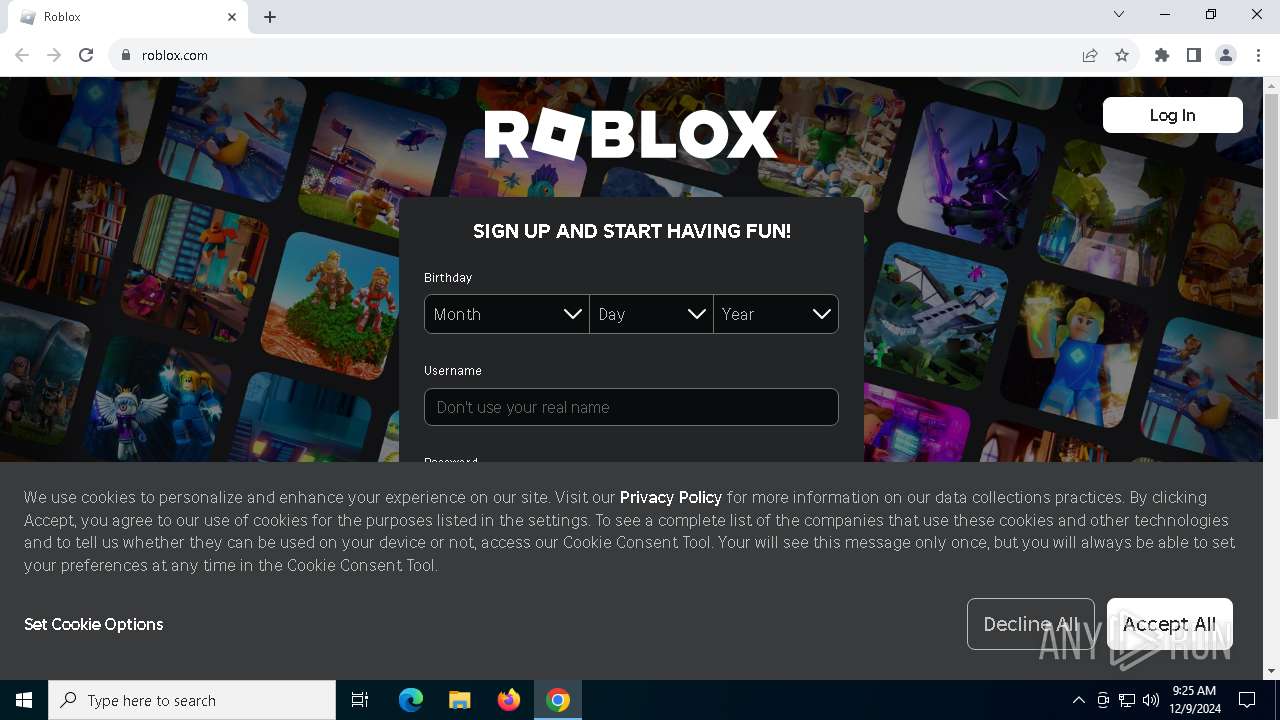
Task: Close the Roblox tab
Action: coord(232,17)
